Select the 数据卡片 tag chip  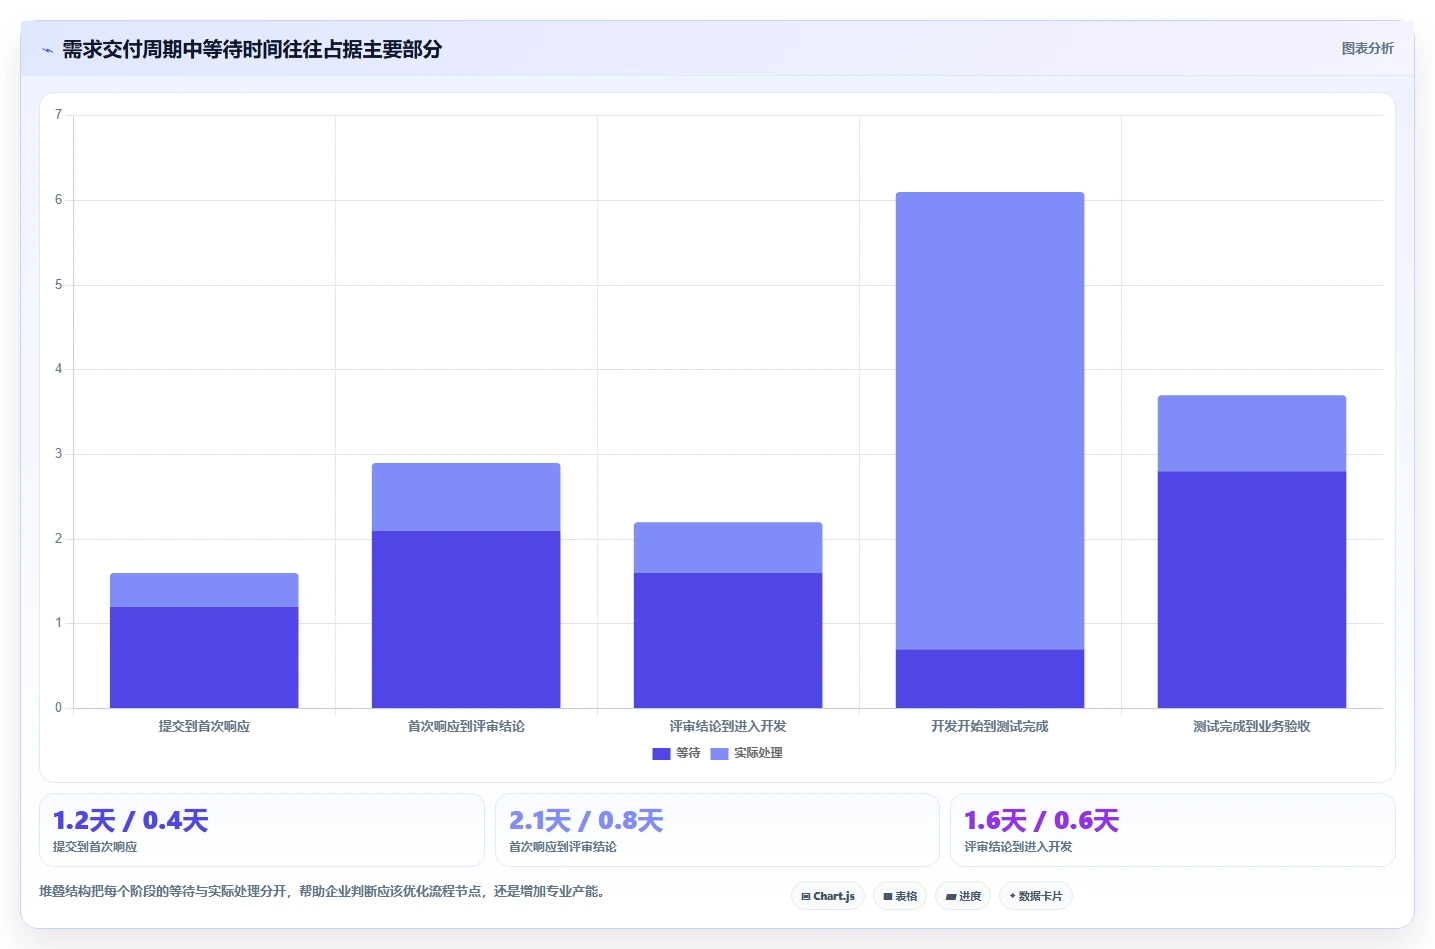coord(1036,896)
